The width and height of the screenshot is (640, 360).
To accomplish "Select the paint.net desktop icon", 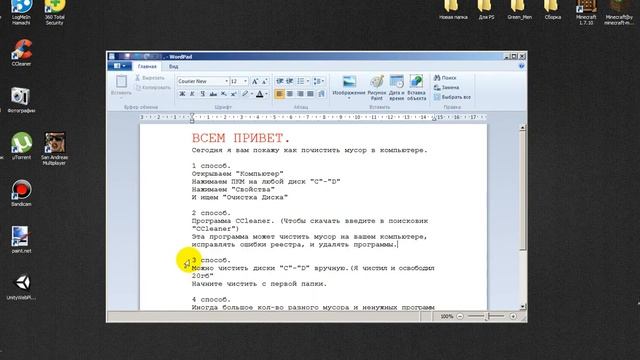I will coord(21,240).
